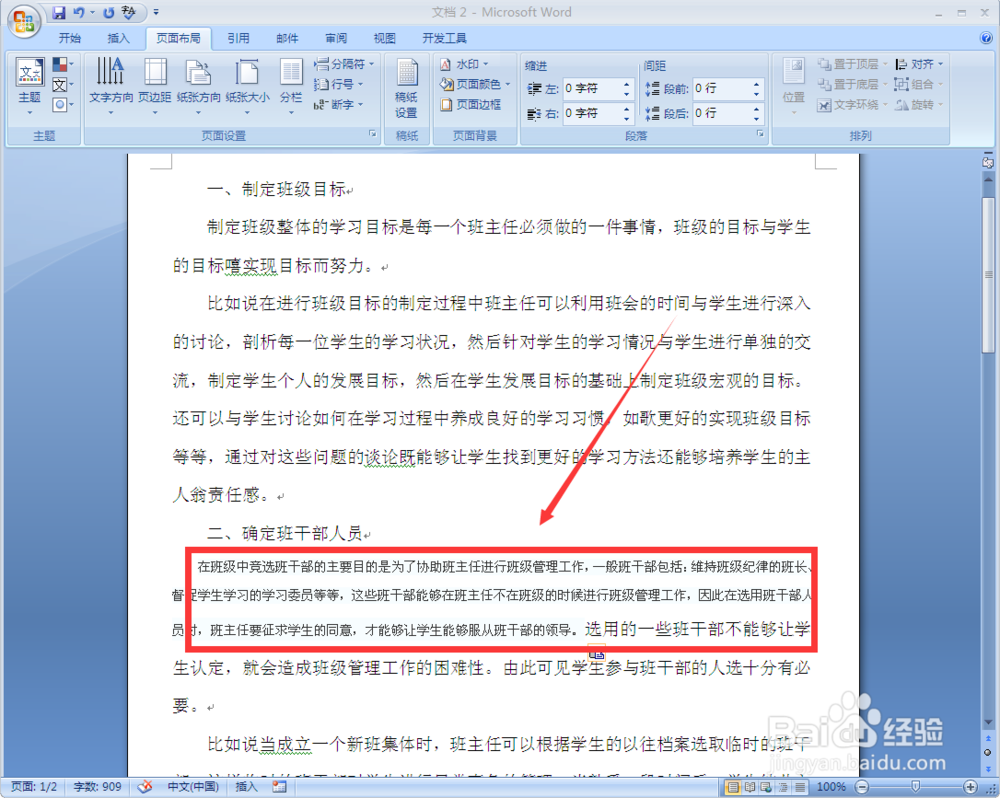Viewport: 1000px width, 798px height.
Task: Click the proofing errors status icon
Action: click(145, 787)
